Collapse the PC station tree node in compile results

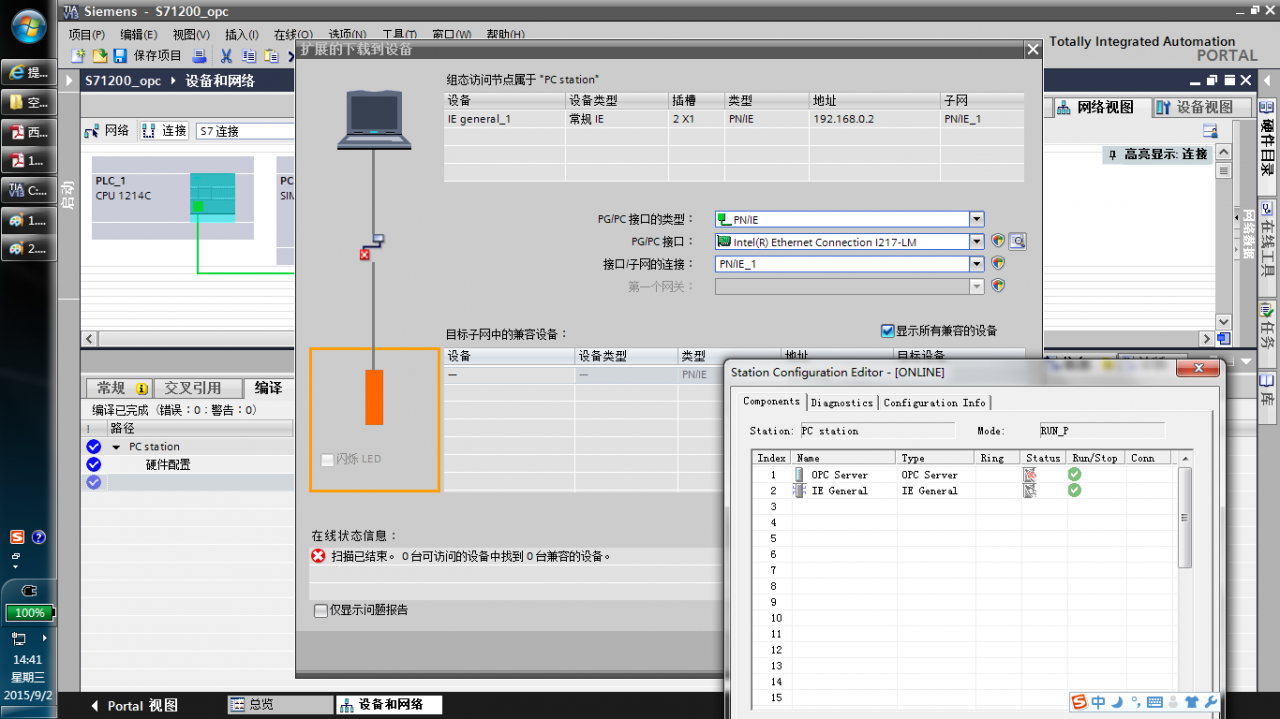[117, 447]
